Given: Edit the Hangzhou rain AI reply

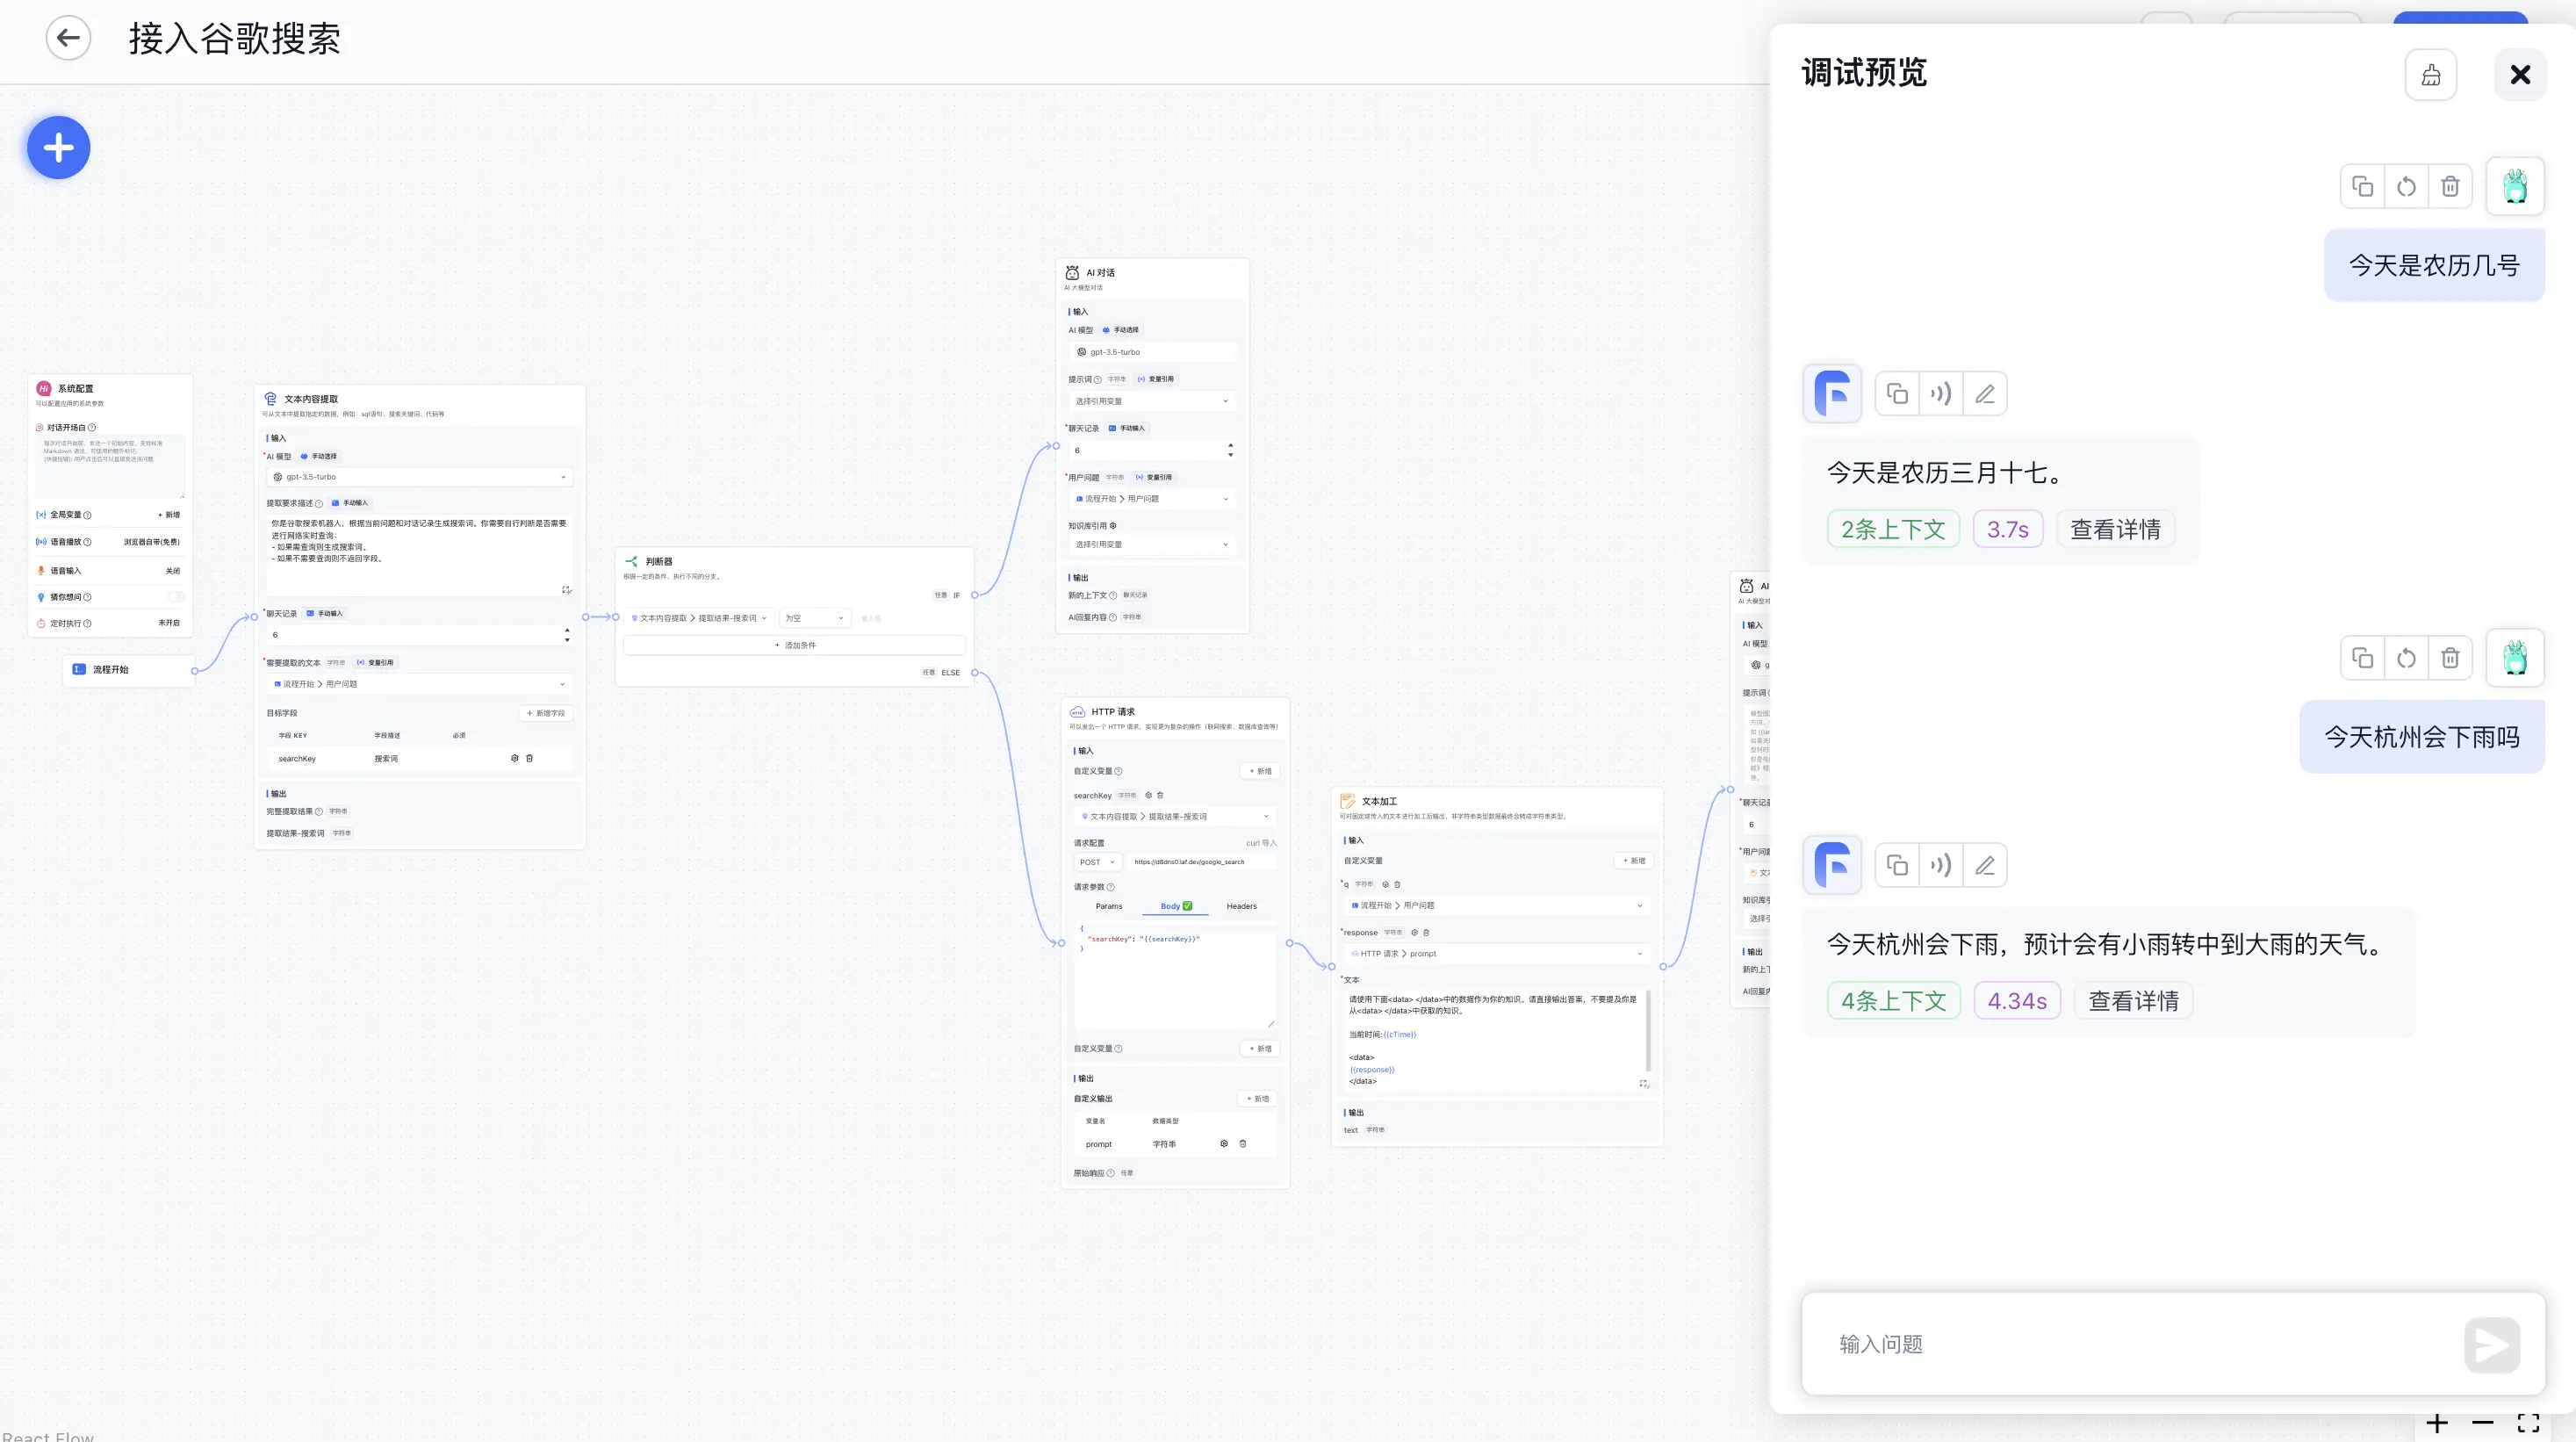Looking at the screenshot, I should [x=1985, y=866].
